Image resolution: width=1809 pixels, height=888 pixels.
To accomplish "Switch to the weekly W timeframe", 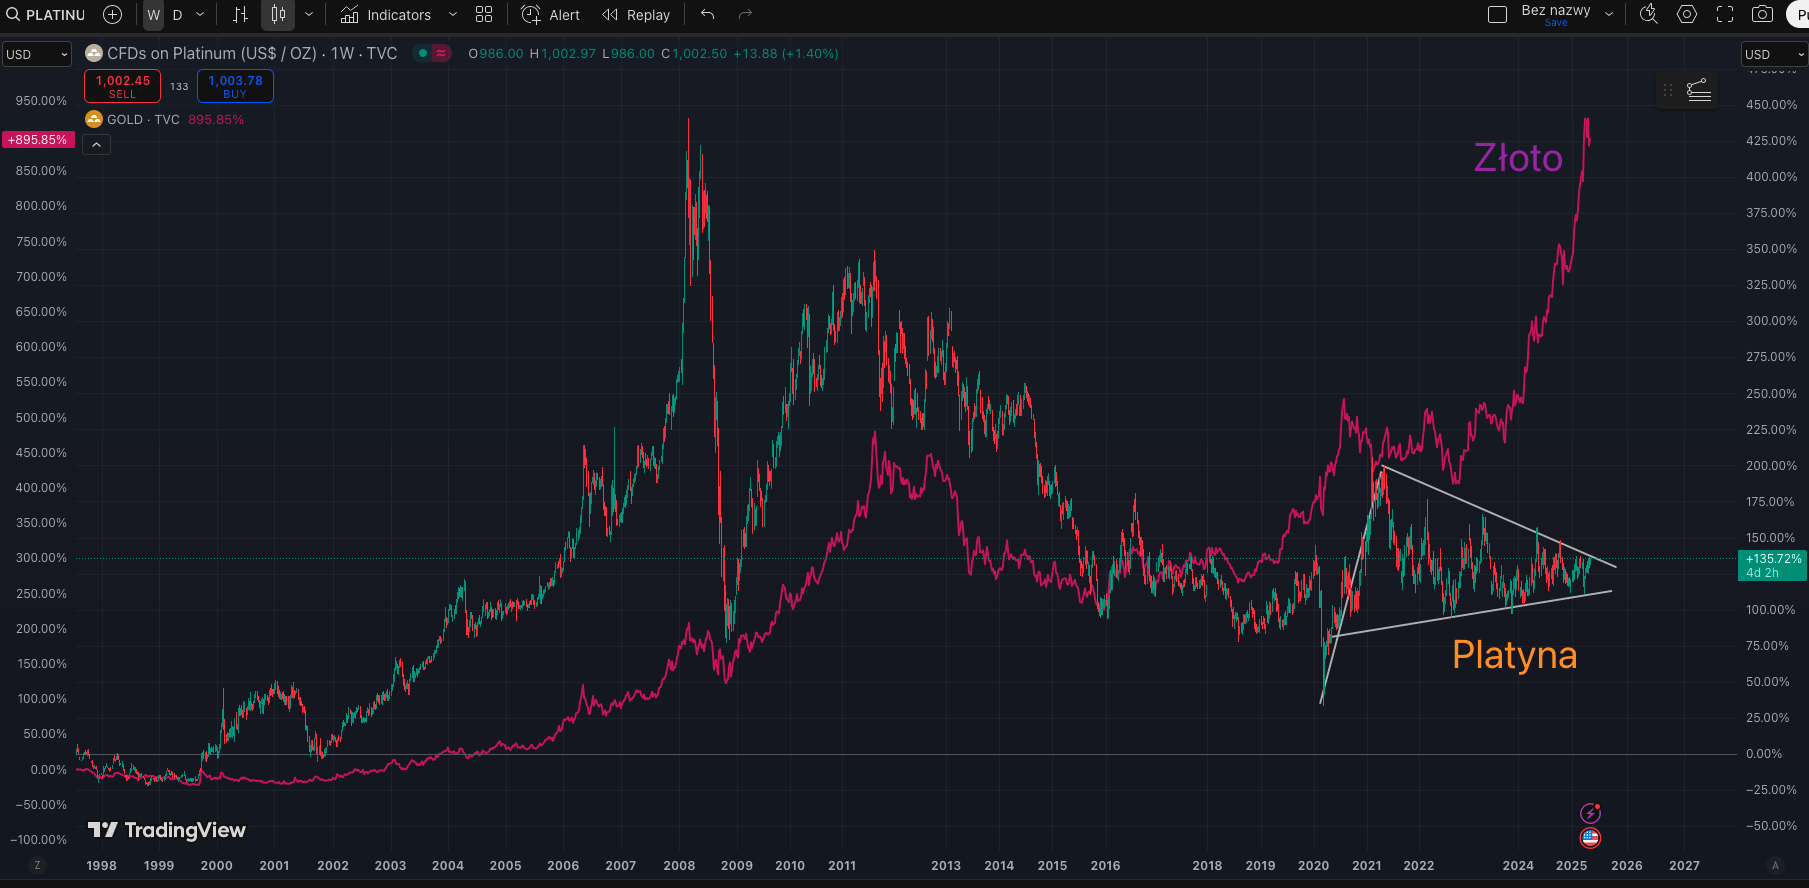I will pos(154,15).
